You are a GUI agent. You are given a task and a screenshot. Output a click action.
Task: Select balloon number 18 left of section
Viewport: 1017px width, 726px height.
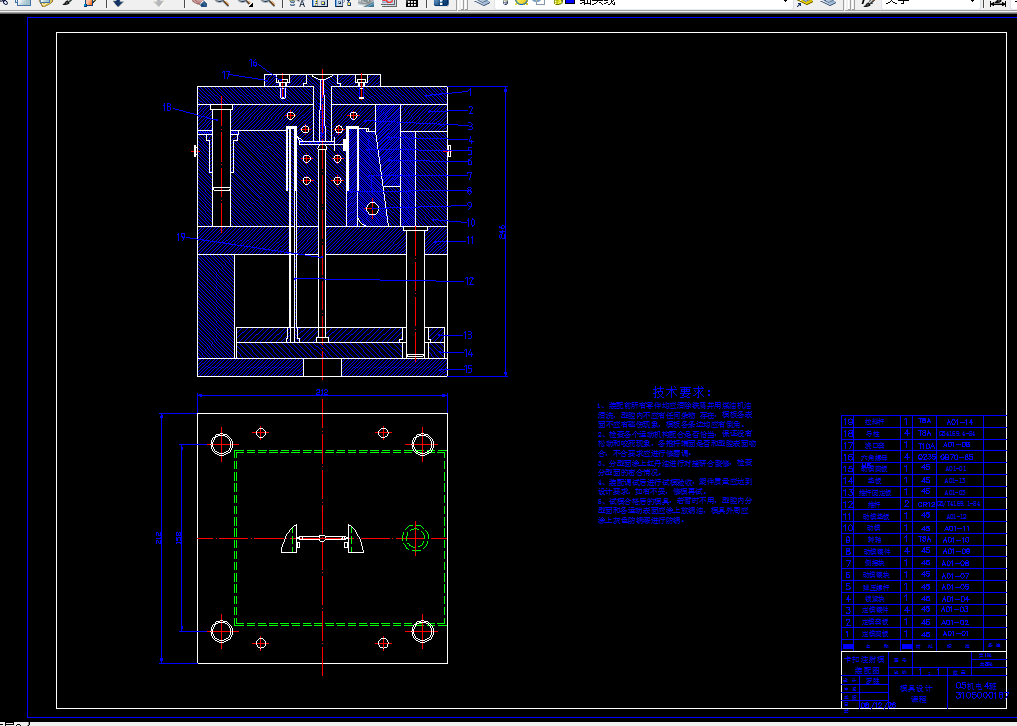tap(167, 108)
